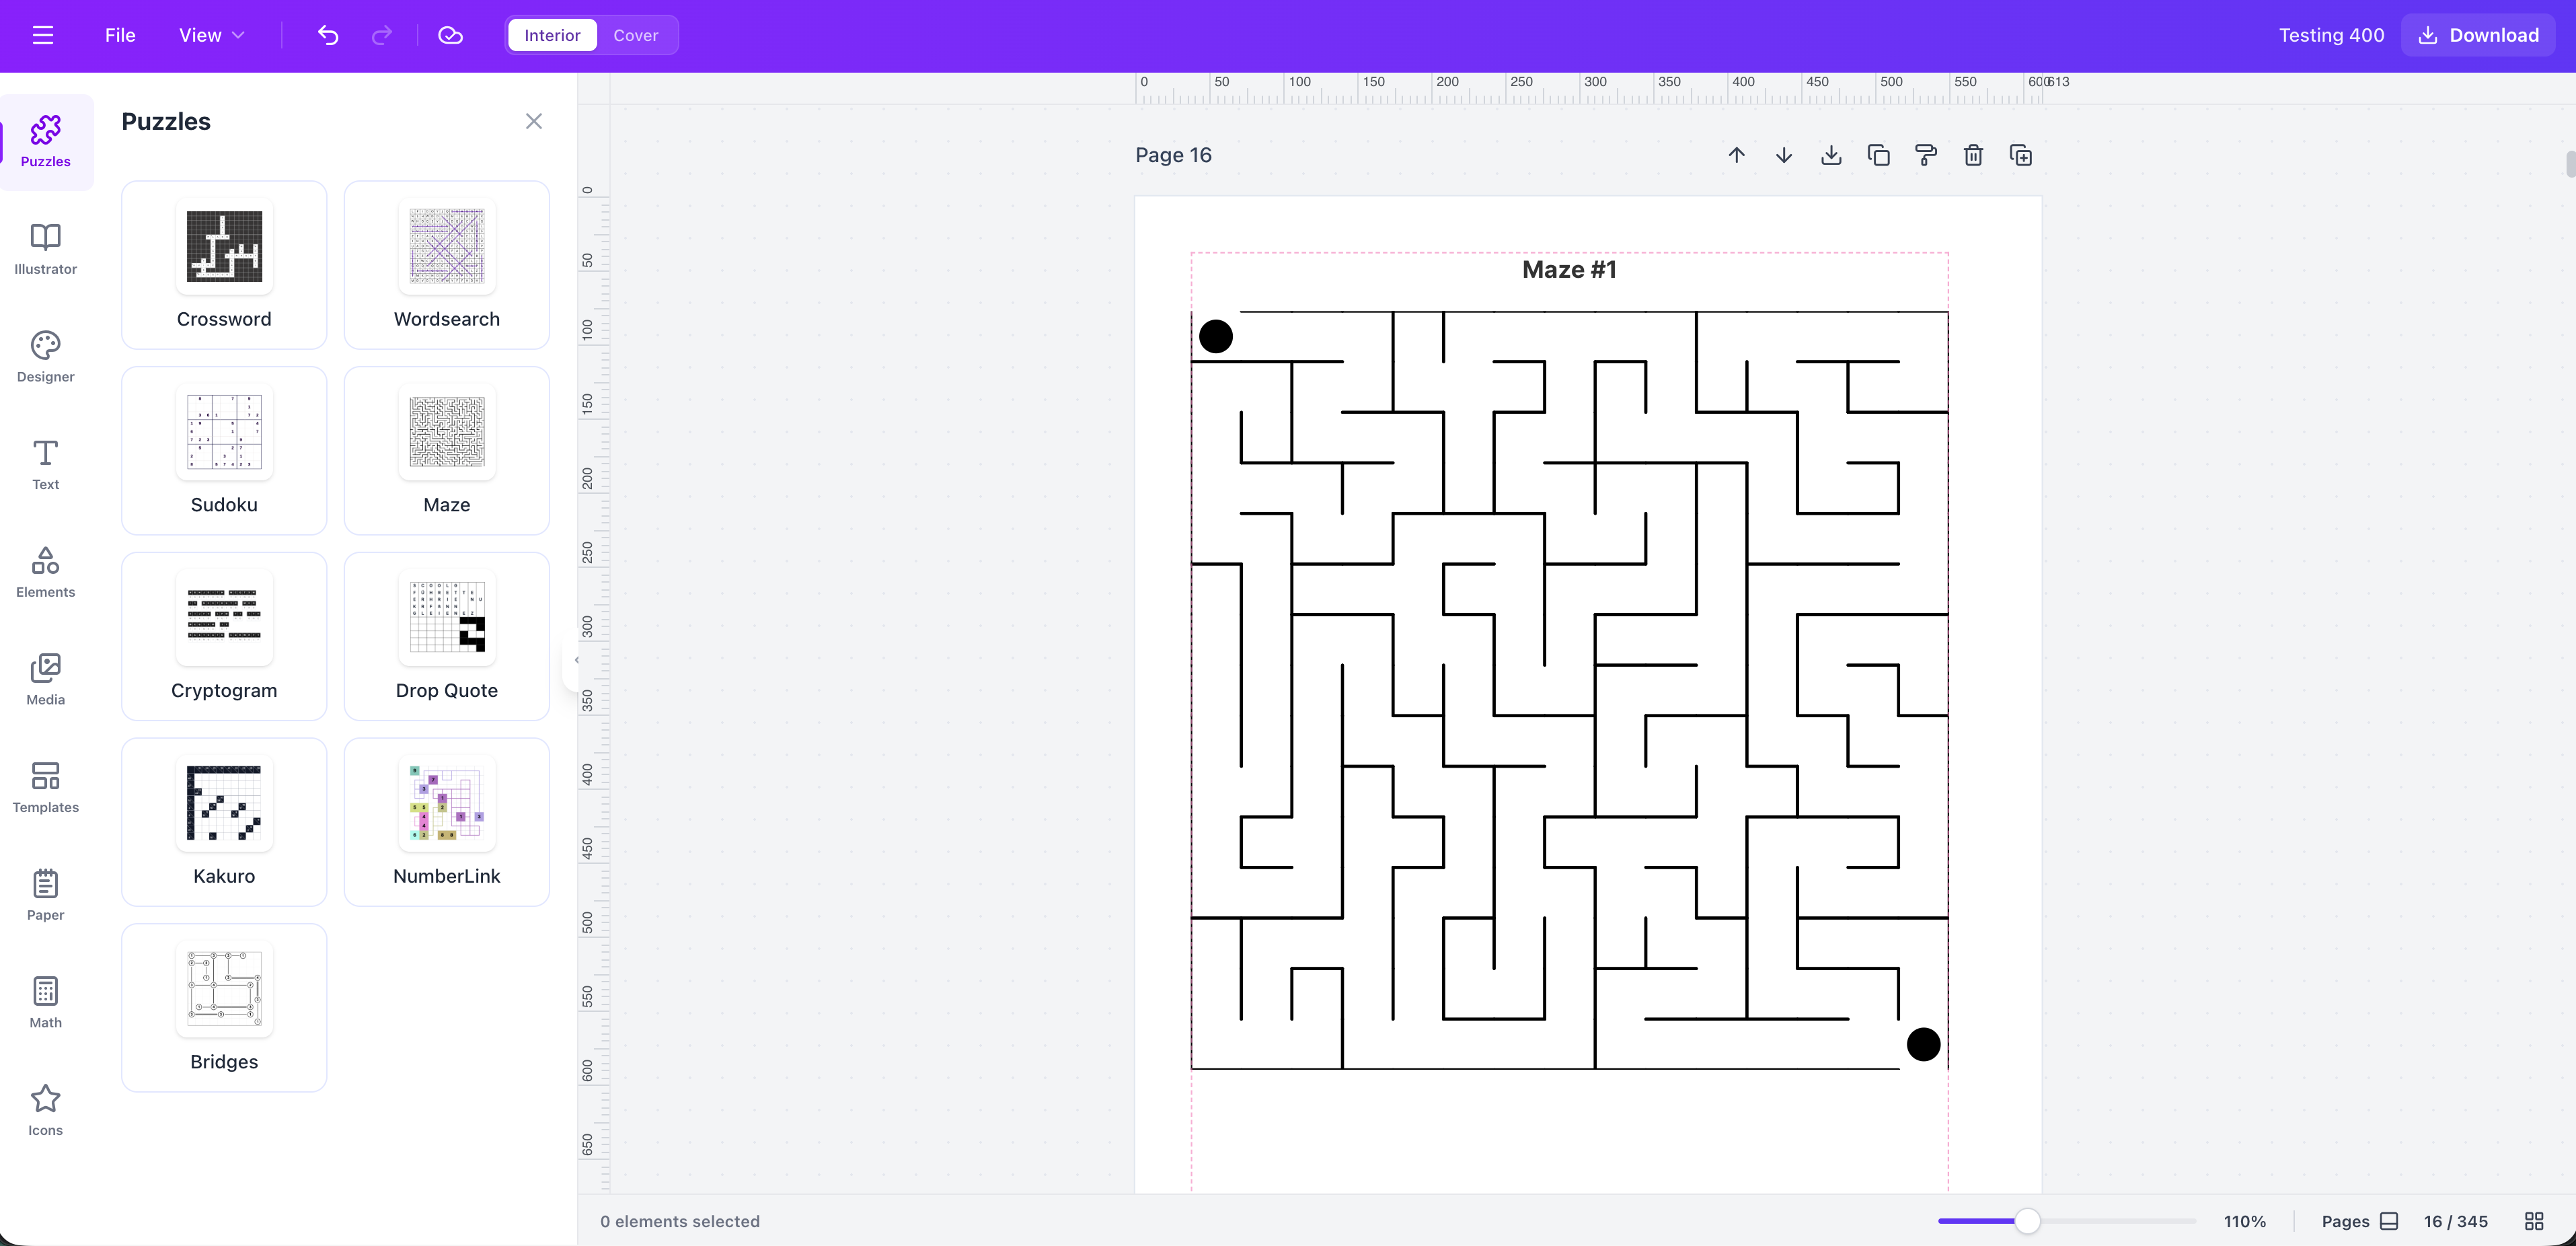Select the Interior mode toggle
Image resolution: width=2576 pixels, height=1246 pixels.
coord(551,35)
